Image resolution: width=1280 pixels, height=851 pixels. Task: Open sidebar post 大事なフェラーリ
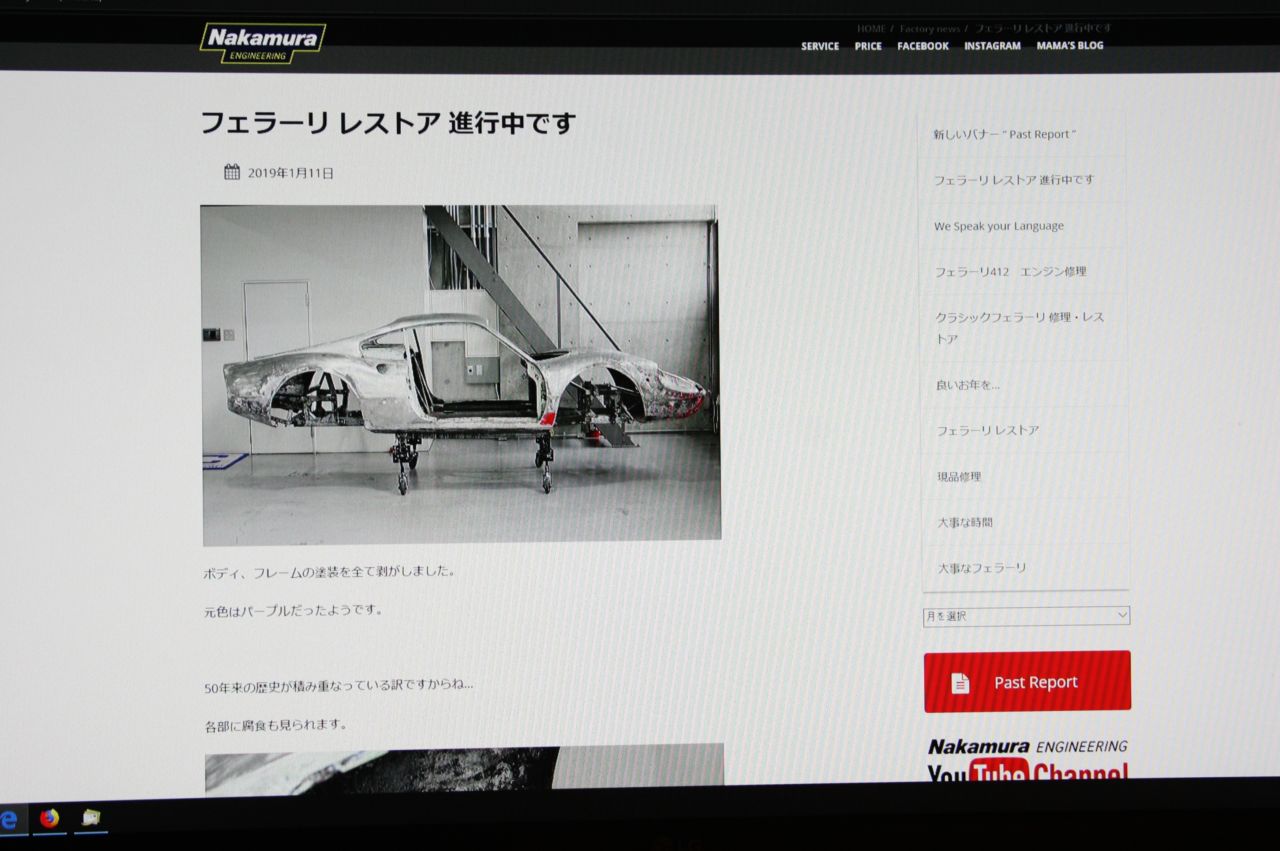click(x=982, y=568)
